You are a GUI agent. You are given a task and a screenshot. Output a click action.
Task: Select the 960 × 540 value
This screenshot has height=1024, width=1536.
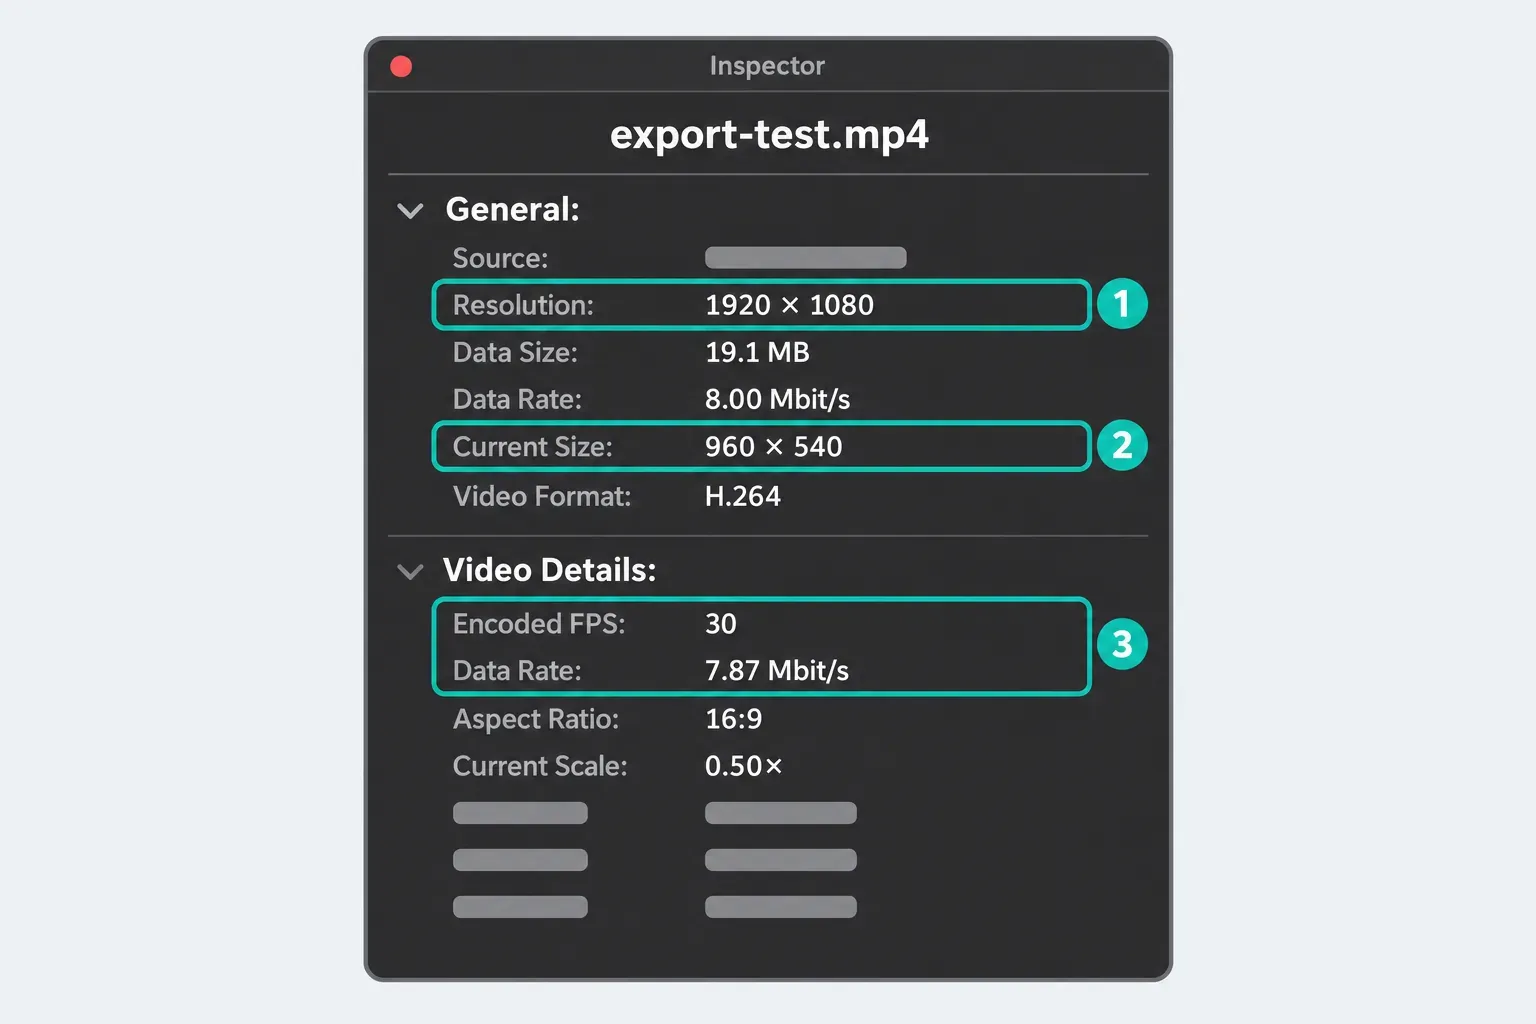(x=773, y=446)
